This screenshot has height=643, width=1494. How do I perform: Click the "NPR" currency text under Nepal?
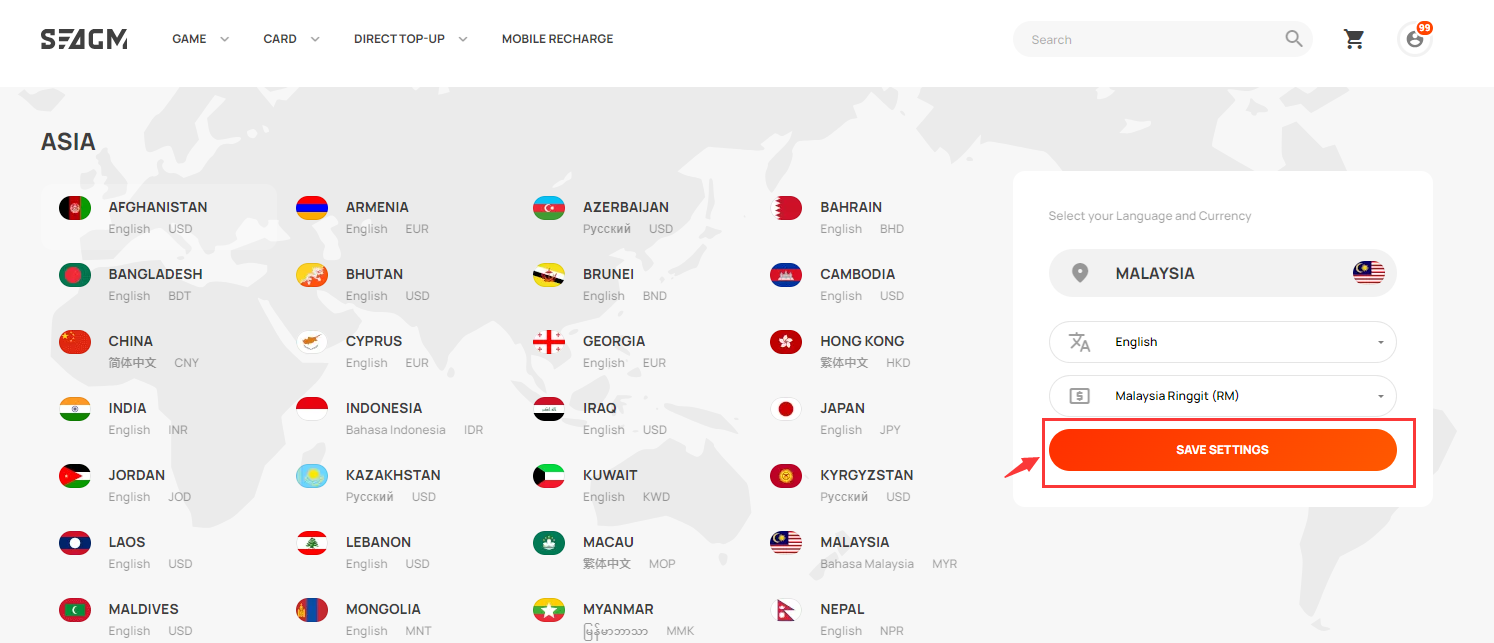coord(892,631)
